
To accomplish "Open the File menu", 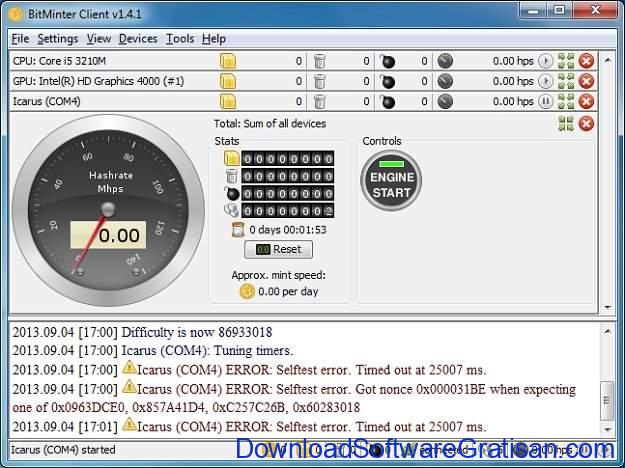I will pyautogui.click(x=20, y=39).
